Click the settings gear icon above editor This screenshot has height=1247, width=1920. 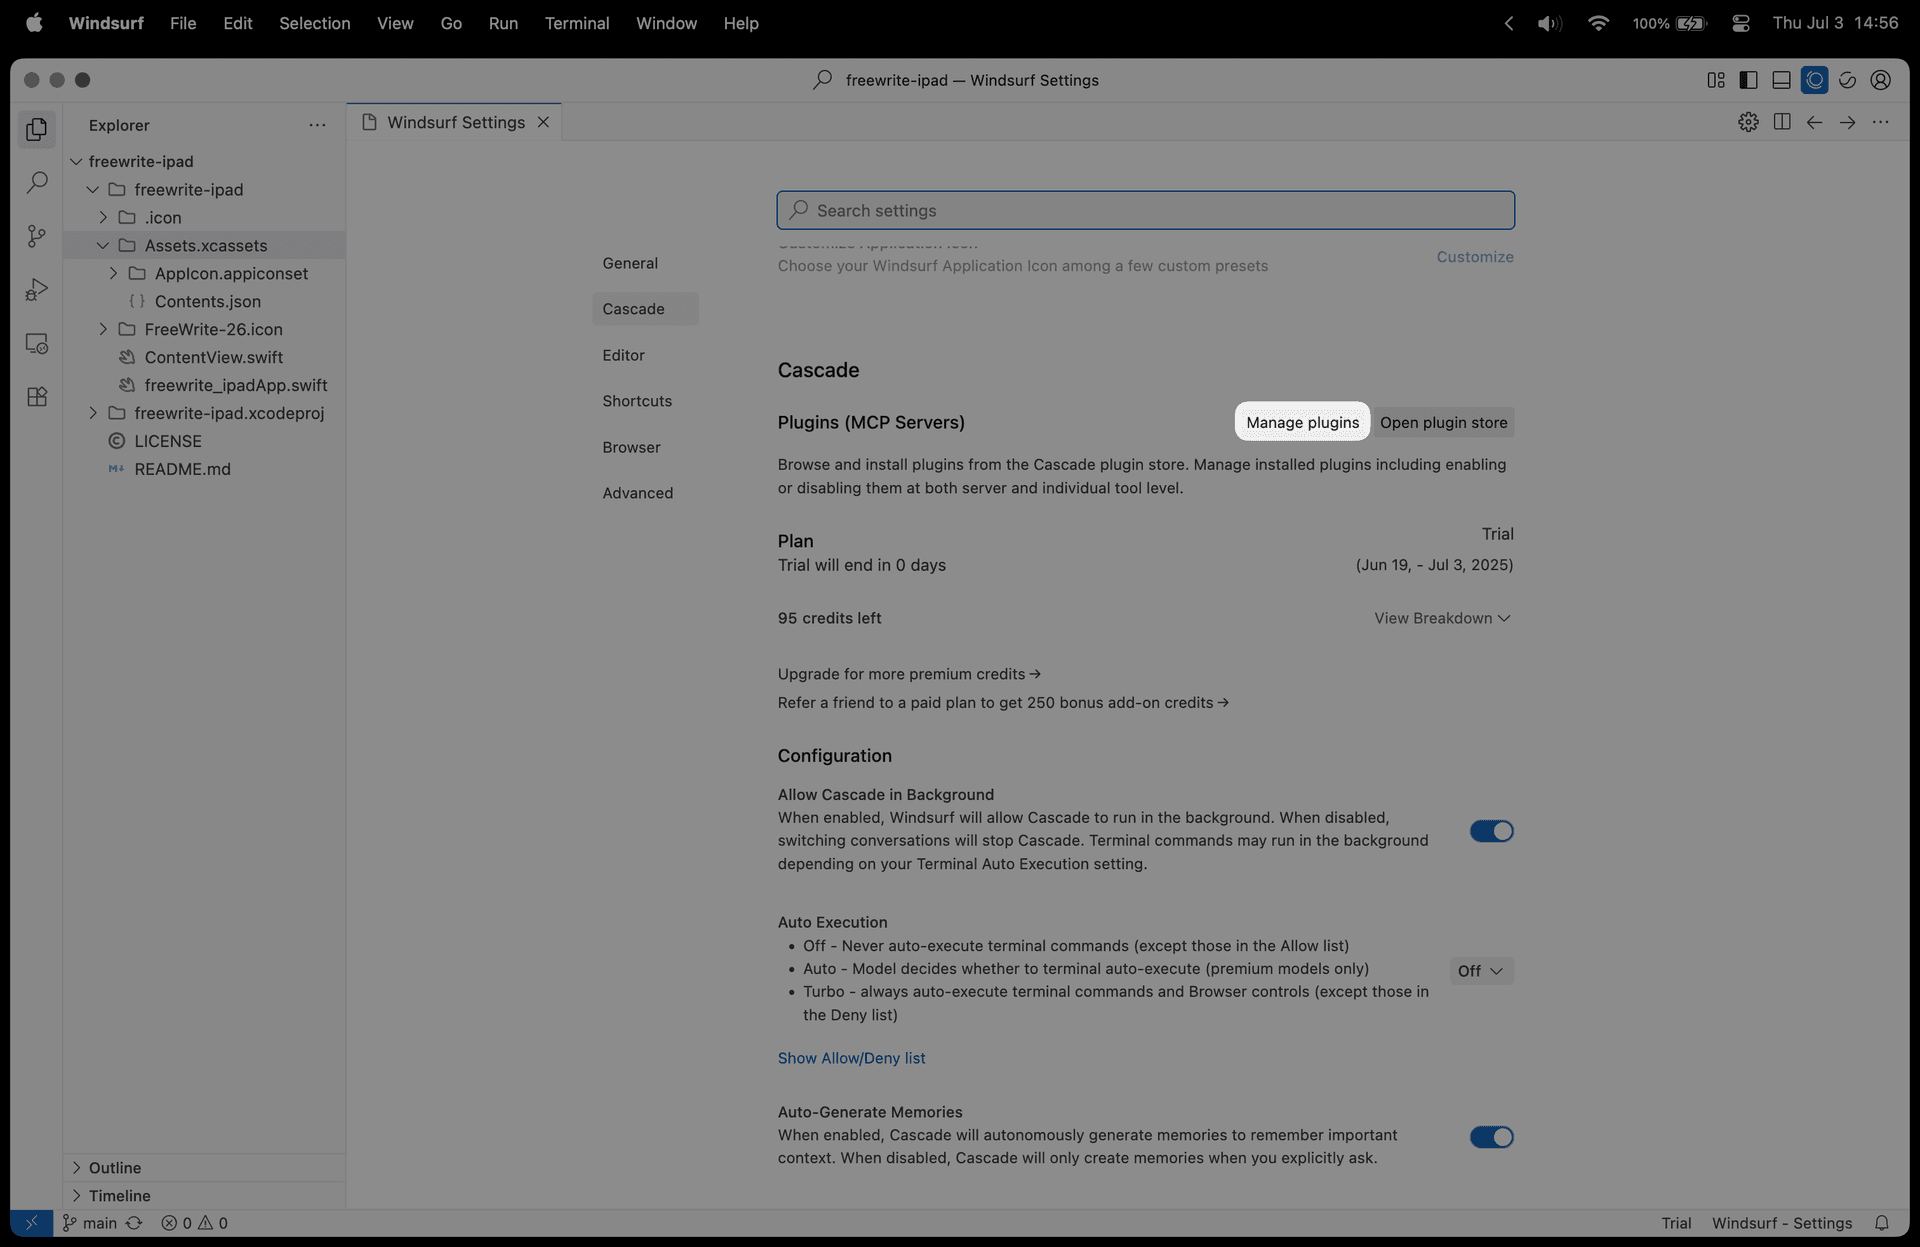1749,122
